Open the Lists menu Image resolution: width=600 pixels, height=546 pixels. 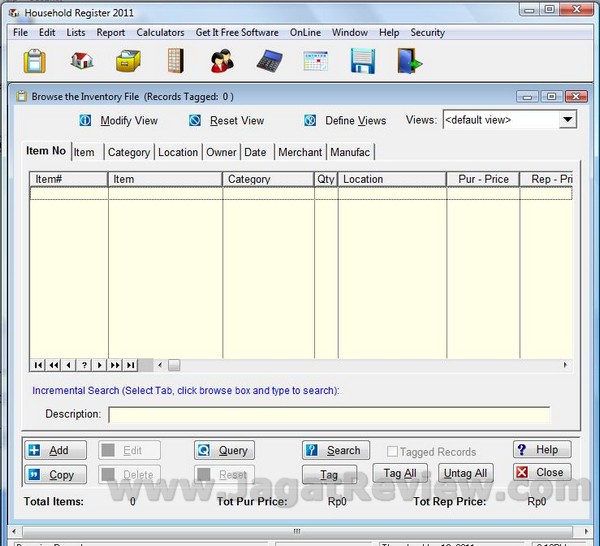[76, 32]
